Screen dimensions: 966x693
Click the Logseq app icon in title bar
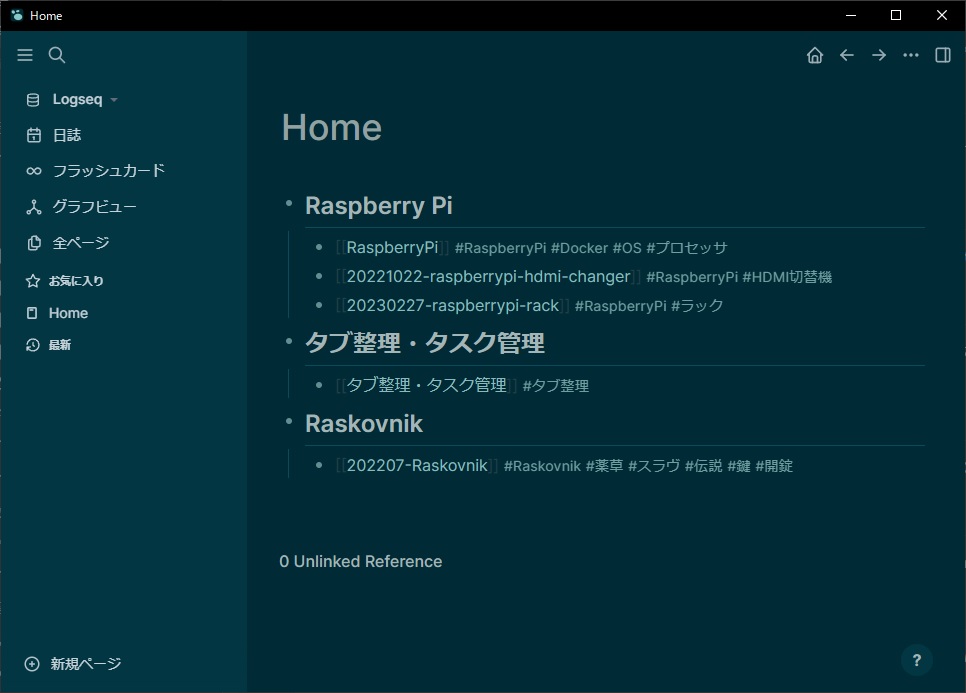[x=17, y=15]
